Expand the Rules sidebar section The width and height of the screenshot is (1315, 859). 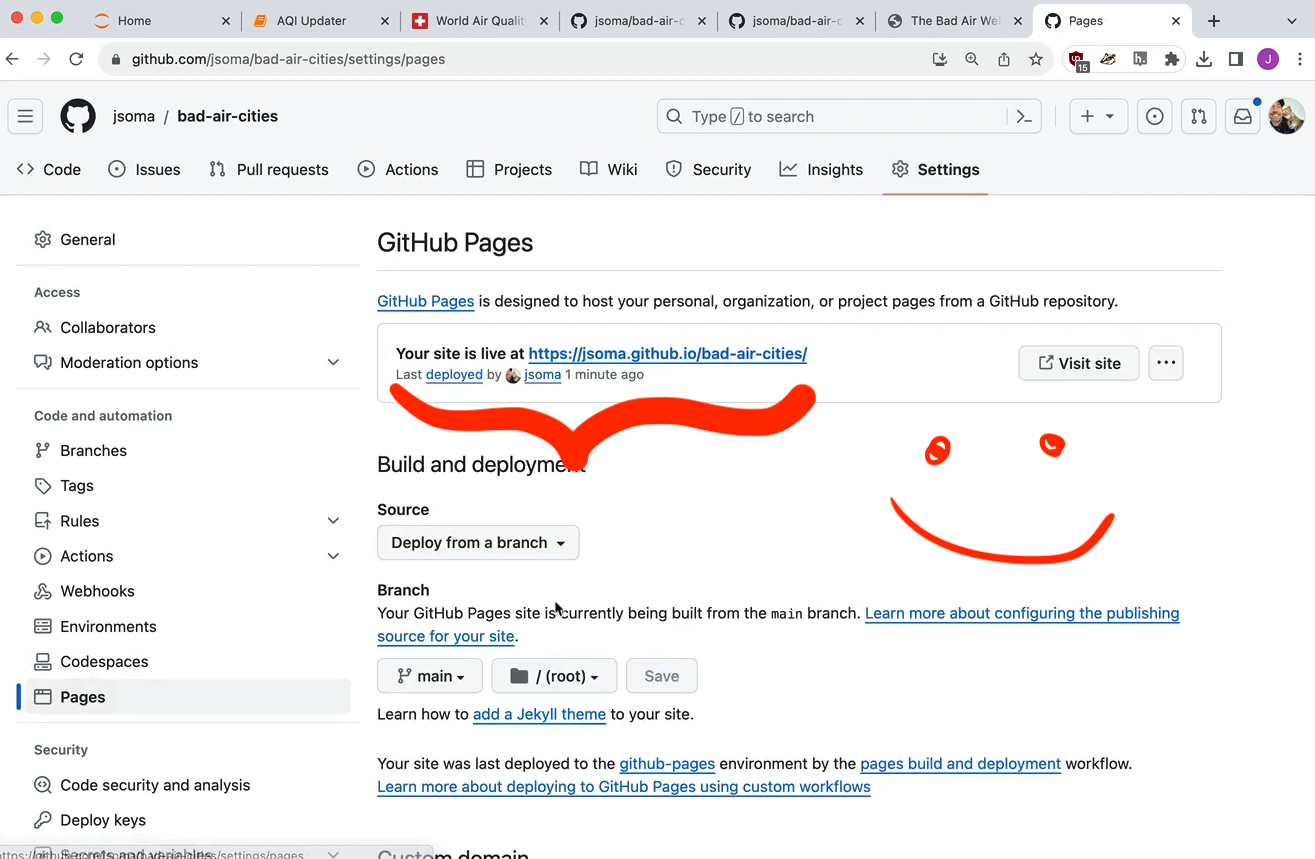coord(333,521)
